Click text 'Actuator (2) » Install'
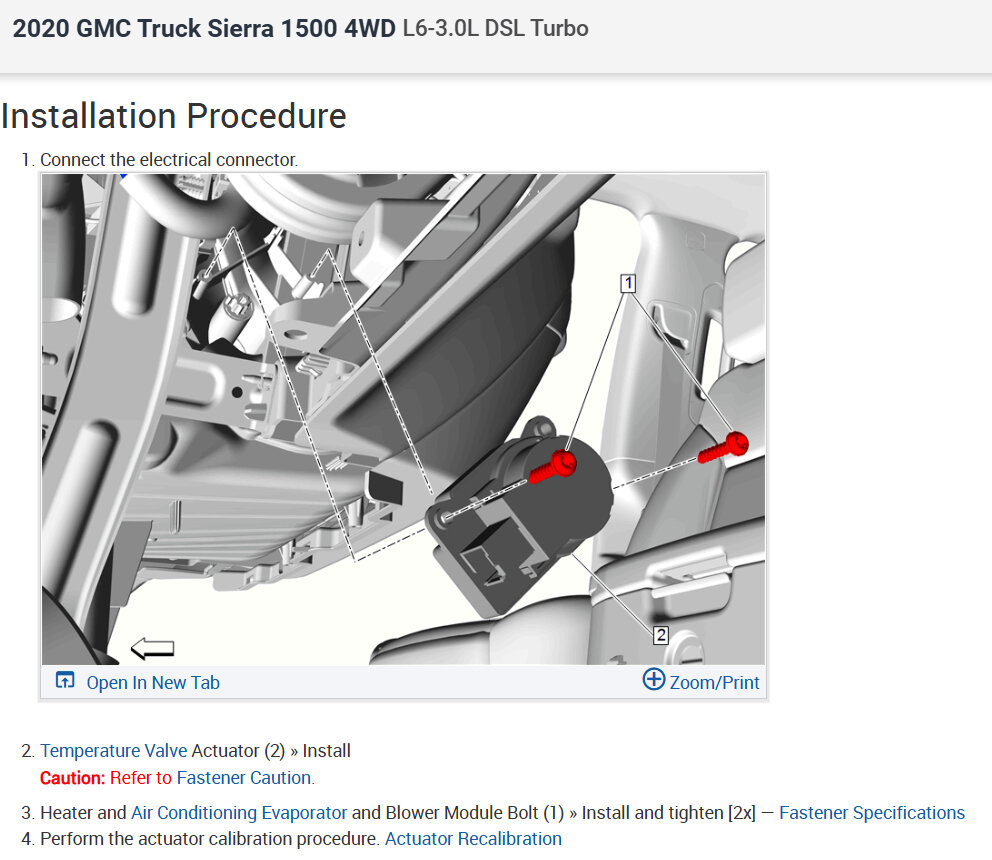This screenshot has width=992, height=860. [x=271, y=751]
